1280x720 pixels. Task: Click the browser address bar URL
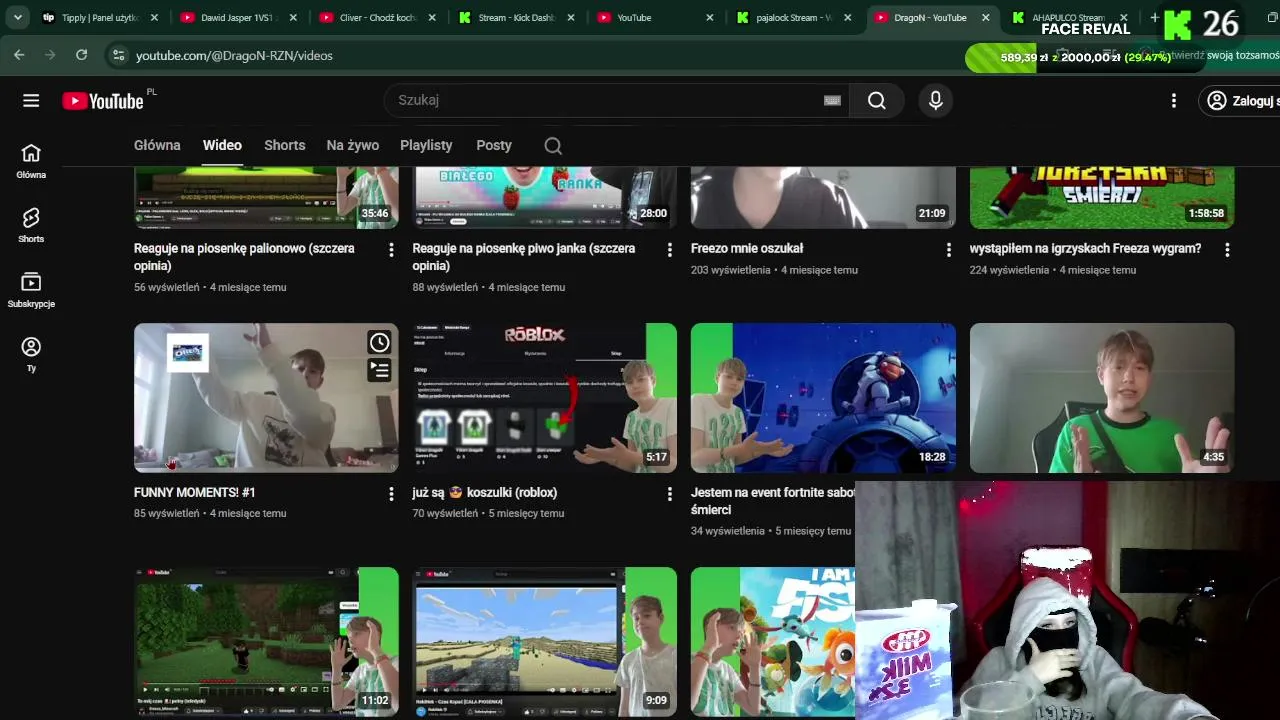(234, 55)
